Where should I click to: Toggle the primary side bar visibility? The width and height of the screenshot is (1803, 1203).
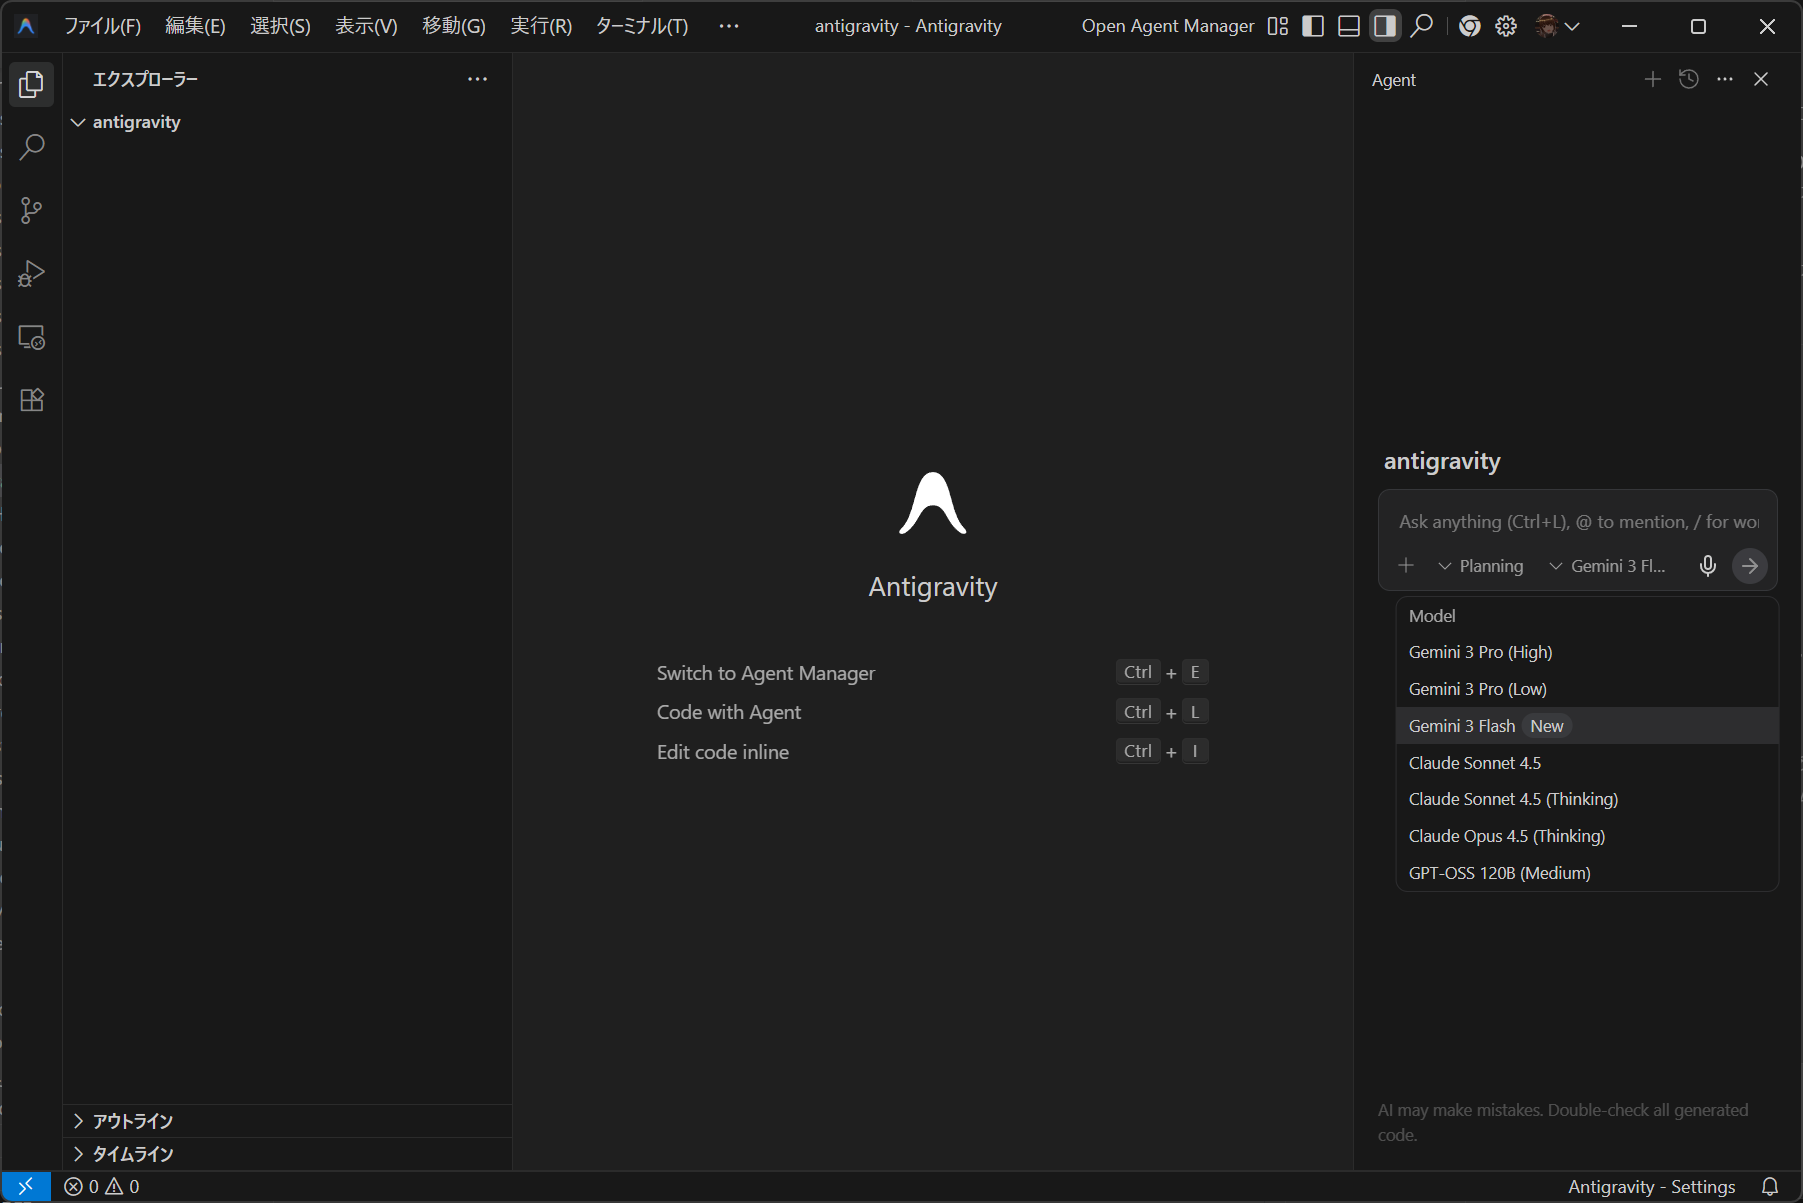pyautogui.click(x=1313, y=26)
